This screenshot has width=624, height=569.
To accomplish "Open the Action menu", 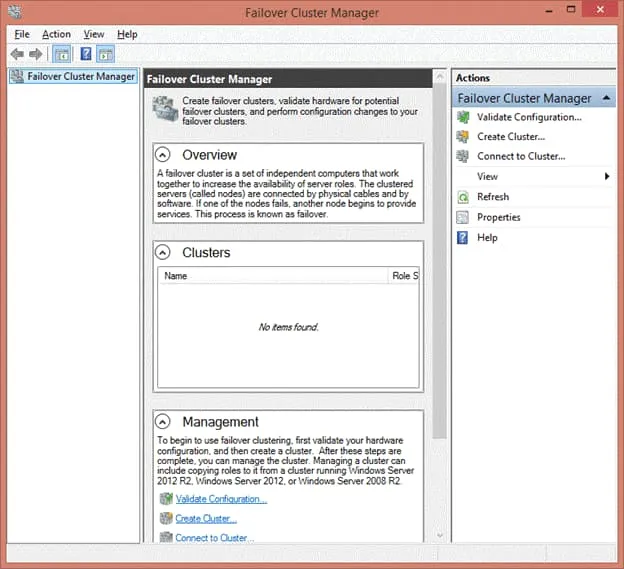I will [56, 34].
